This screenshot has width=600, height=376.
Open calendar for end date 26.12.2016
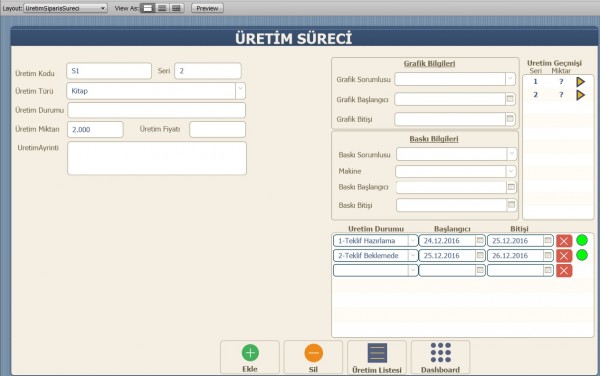click(548, 256)
